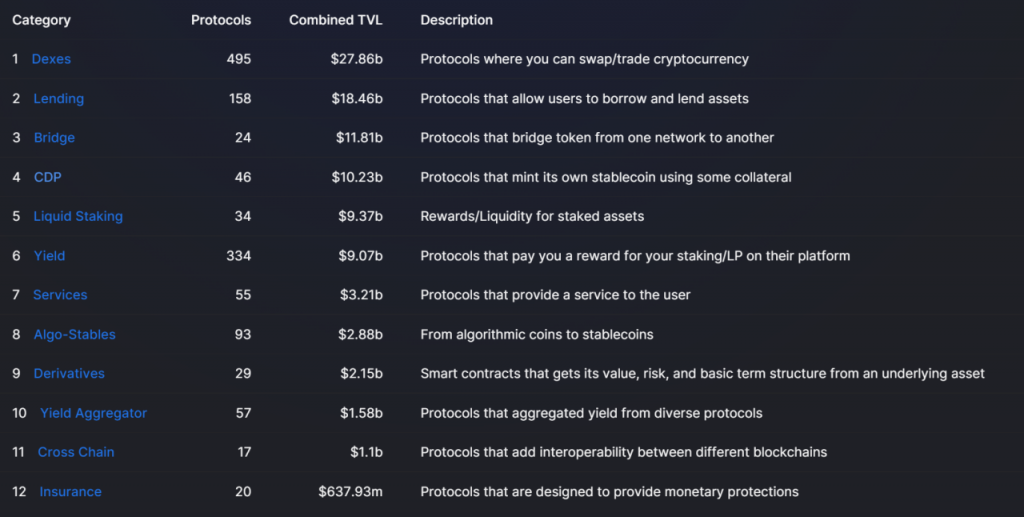The width and height of the screenshot is (1024, 517).
Task: Click the Description column header
Action: point(456,20)
